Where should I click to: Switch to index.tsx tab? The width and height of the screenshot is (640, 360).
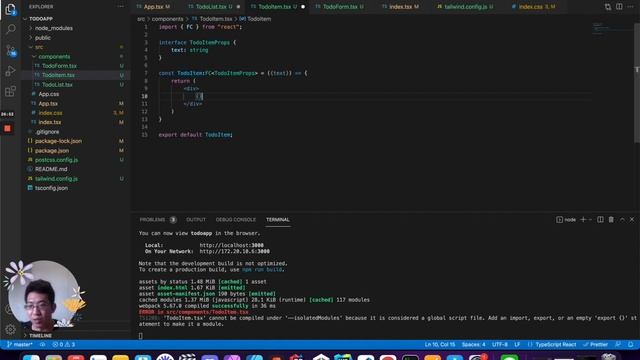400,7
